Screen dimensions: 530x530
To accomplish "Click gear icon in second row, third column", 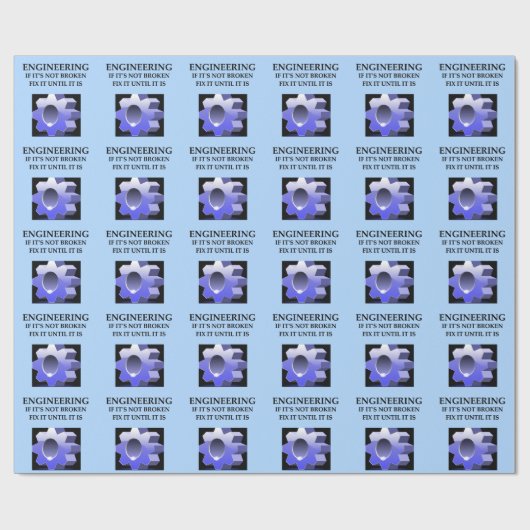I will (x=223, y=199).
